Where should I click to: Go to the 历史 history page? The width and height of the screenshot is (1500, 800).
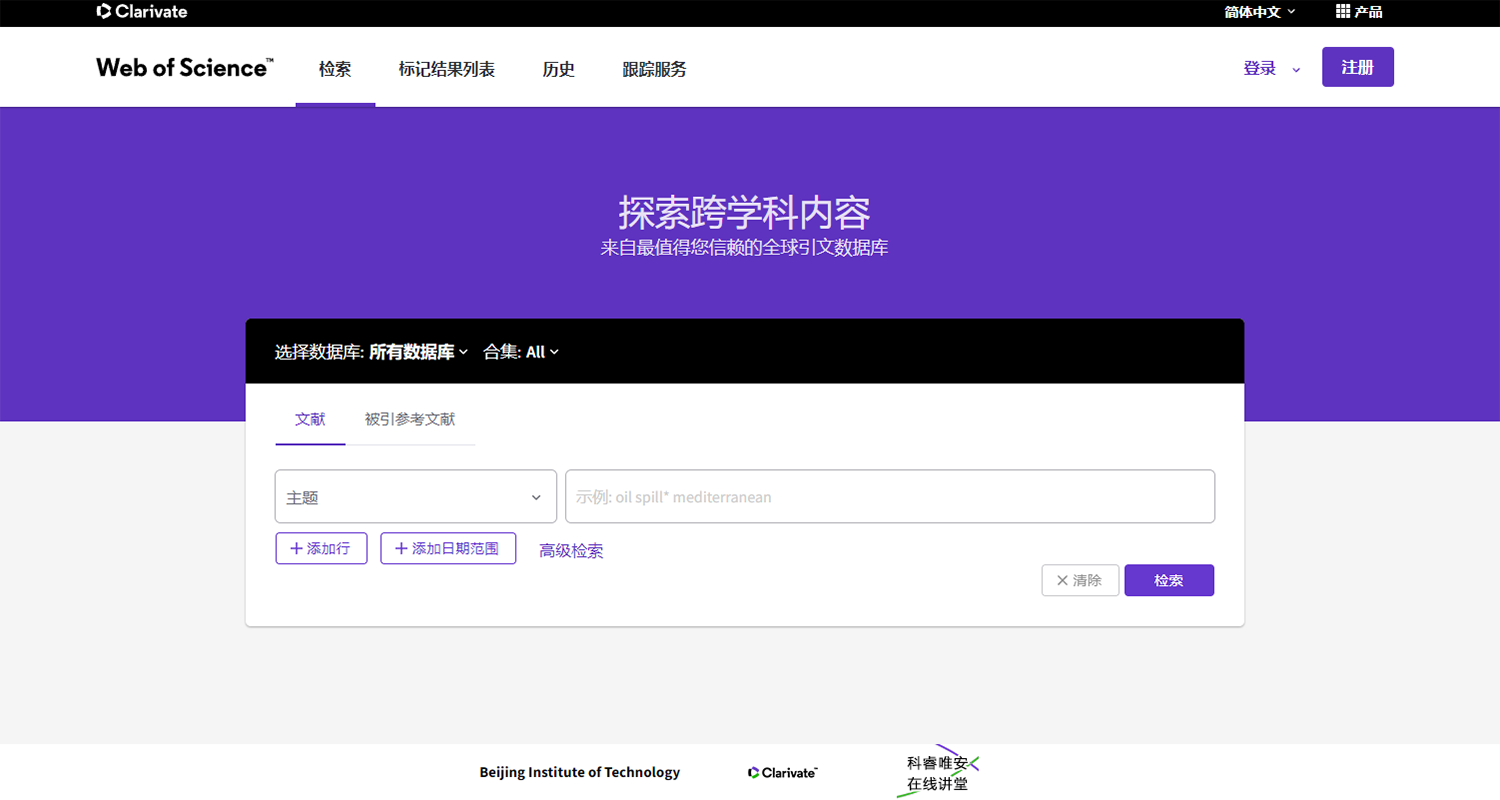[x=558, y=69]
